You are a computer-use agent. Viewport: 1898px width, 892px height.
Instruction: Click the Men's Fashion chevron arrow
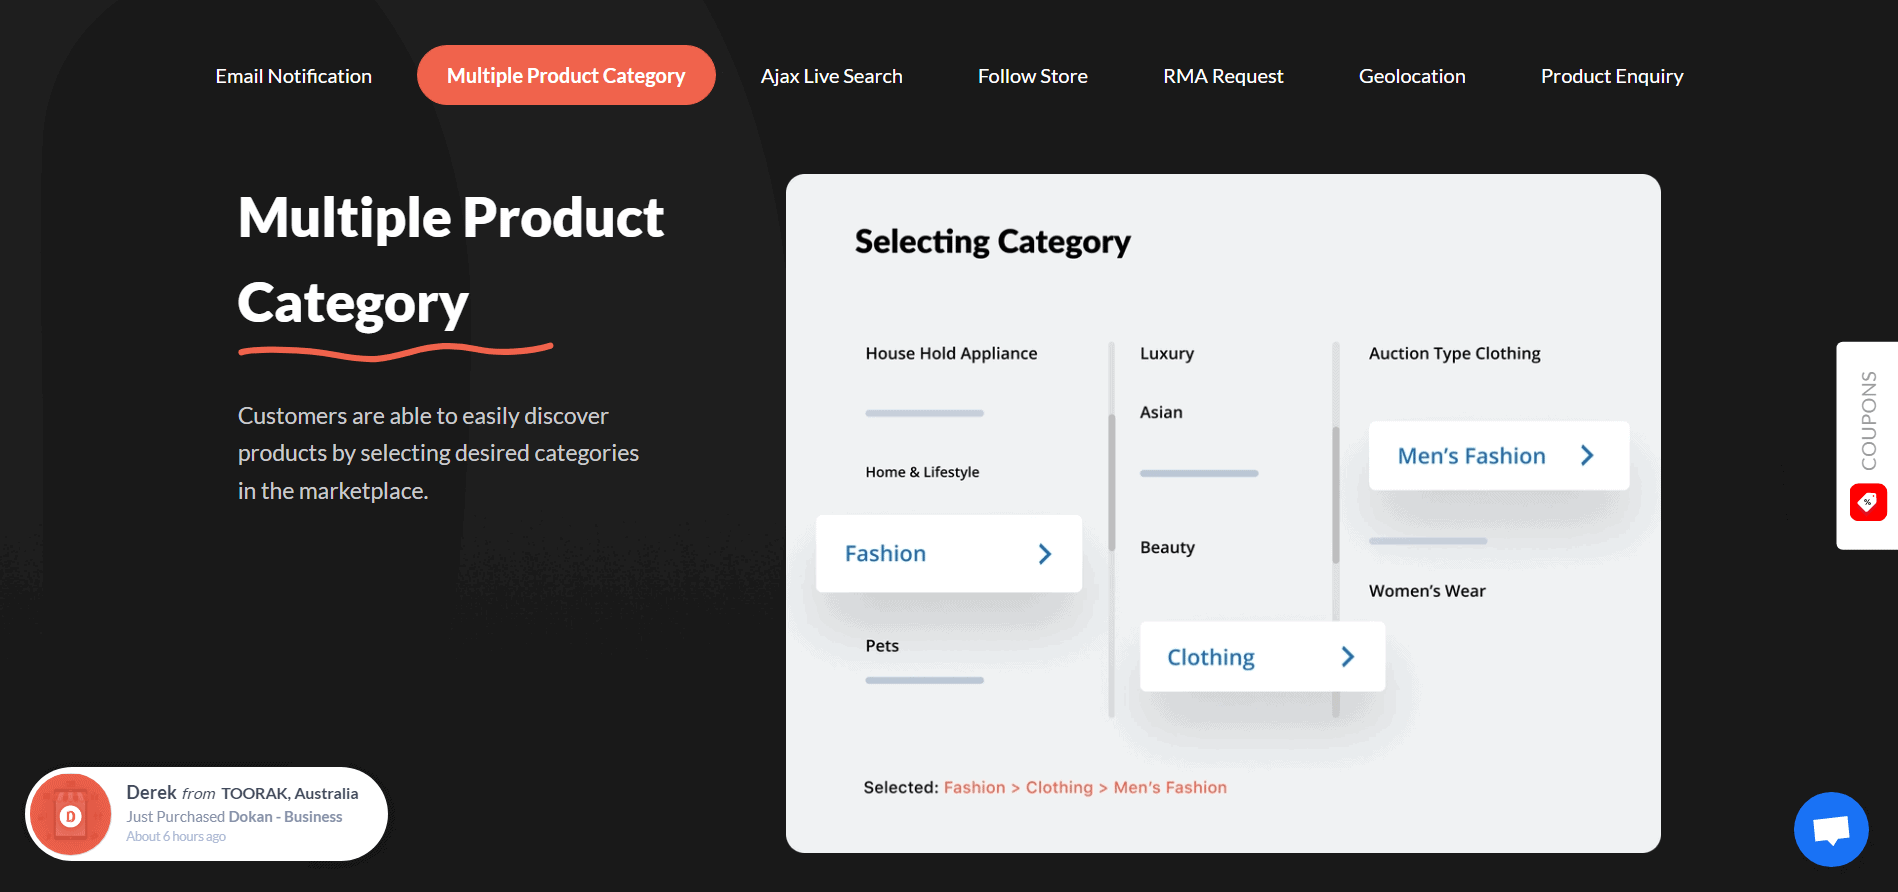1587,456
